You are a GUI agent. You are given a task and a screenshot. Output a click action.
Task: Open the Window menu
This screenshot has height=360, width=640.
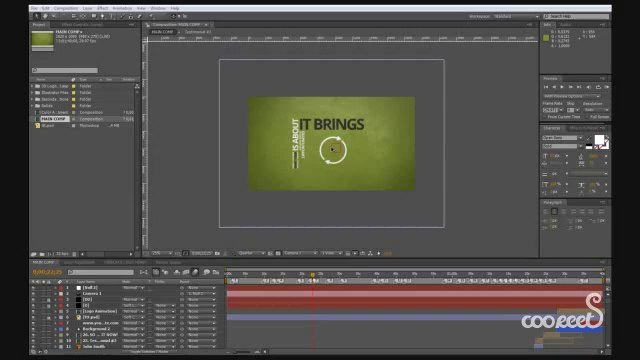click(x=158, y=8)
